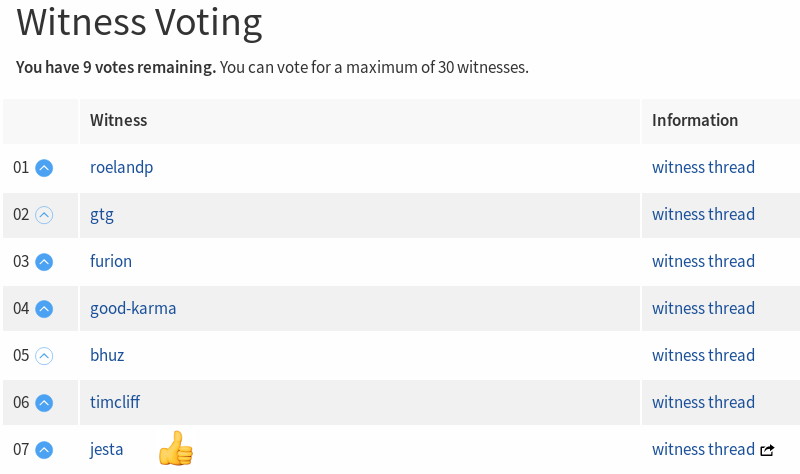This screenshot has width=800, height=474.
Task: Click upvote icon next to good-karma
Action: [x=44, y=309]
